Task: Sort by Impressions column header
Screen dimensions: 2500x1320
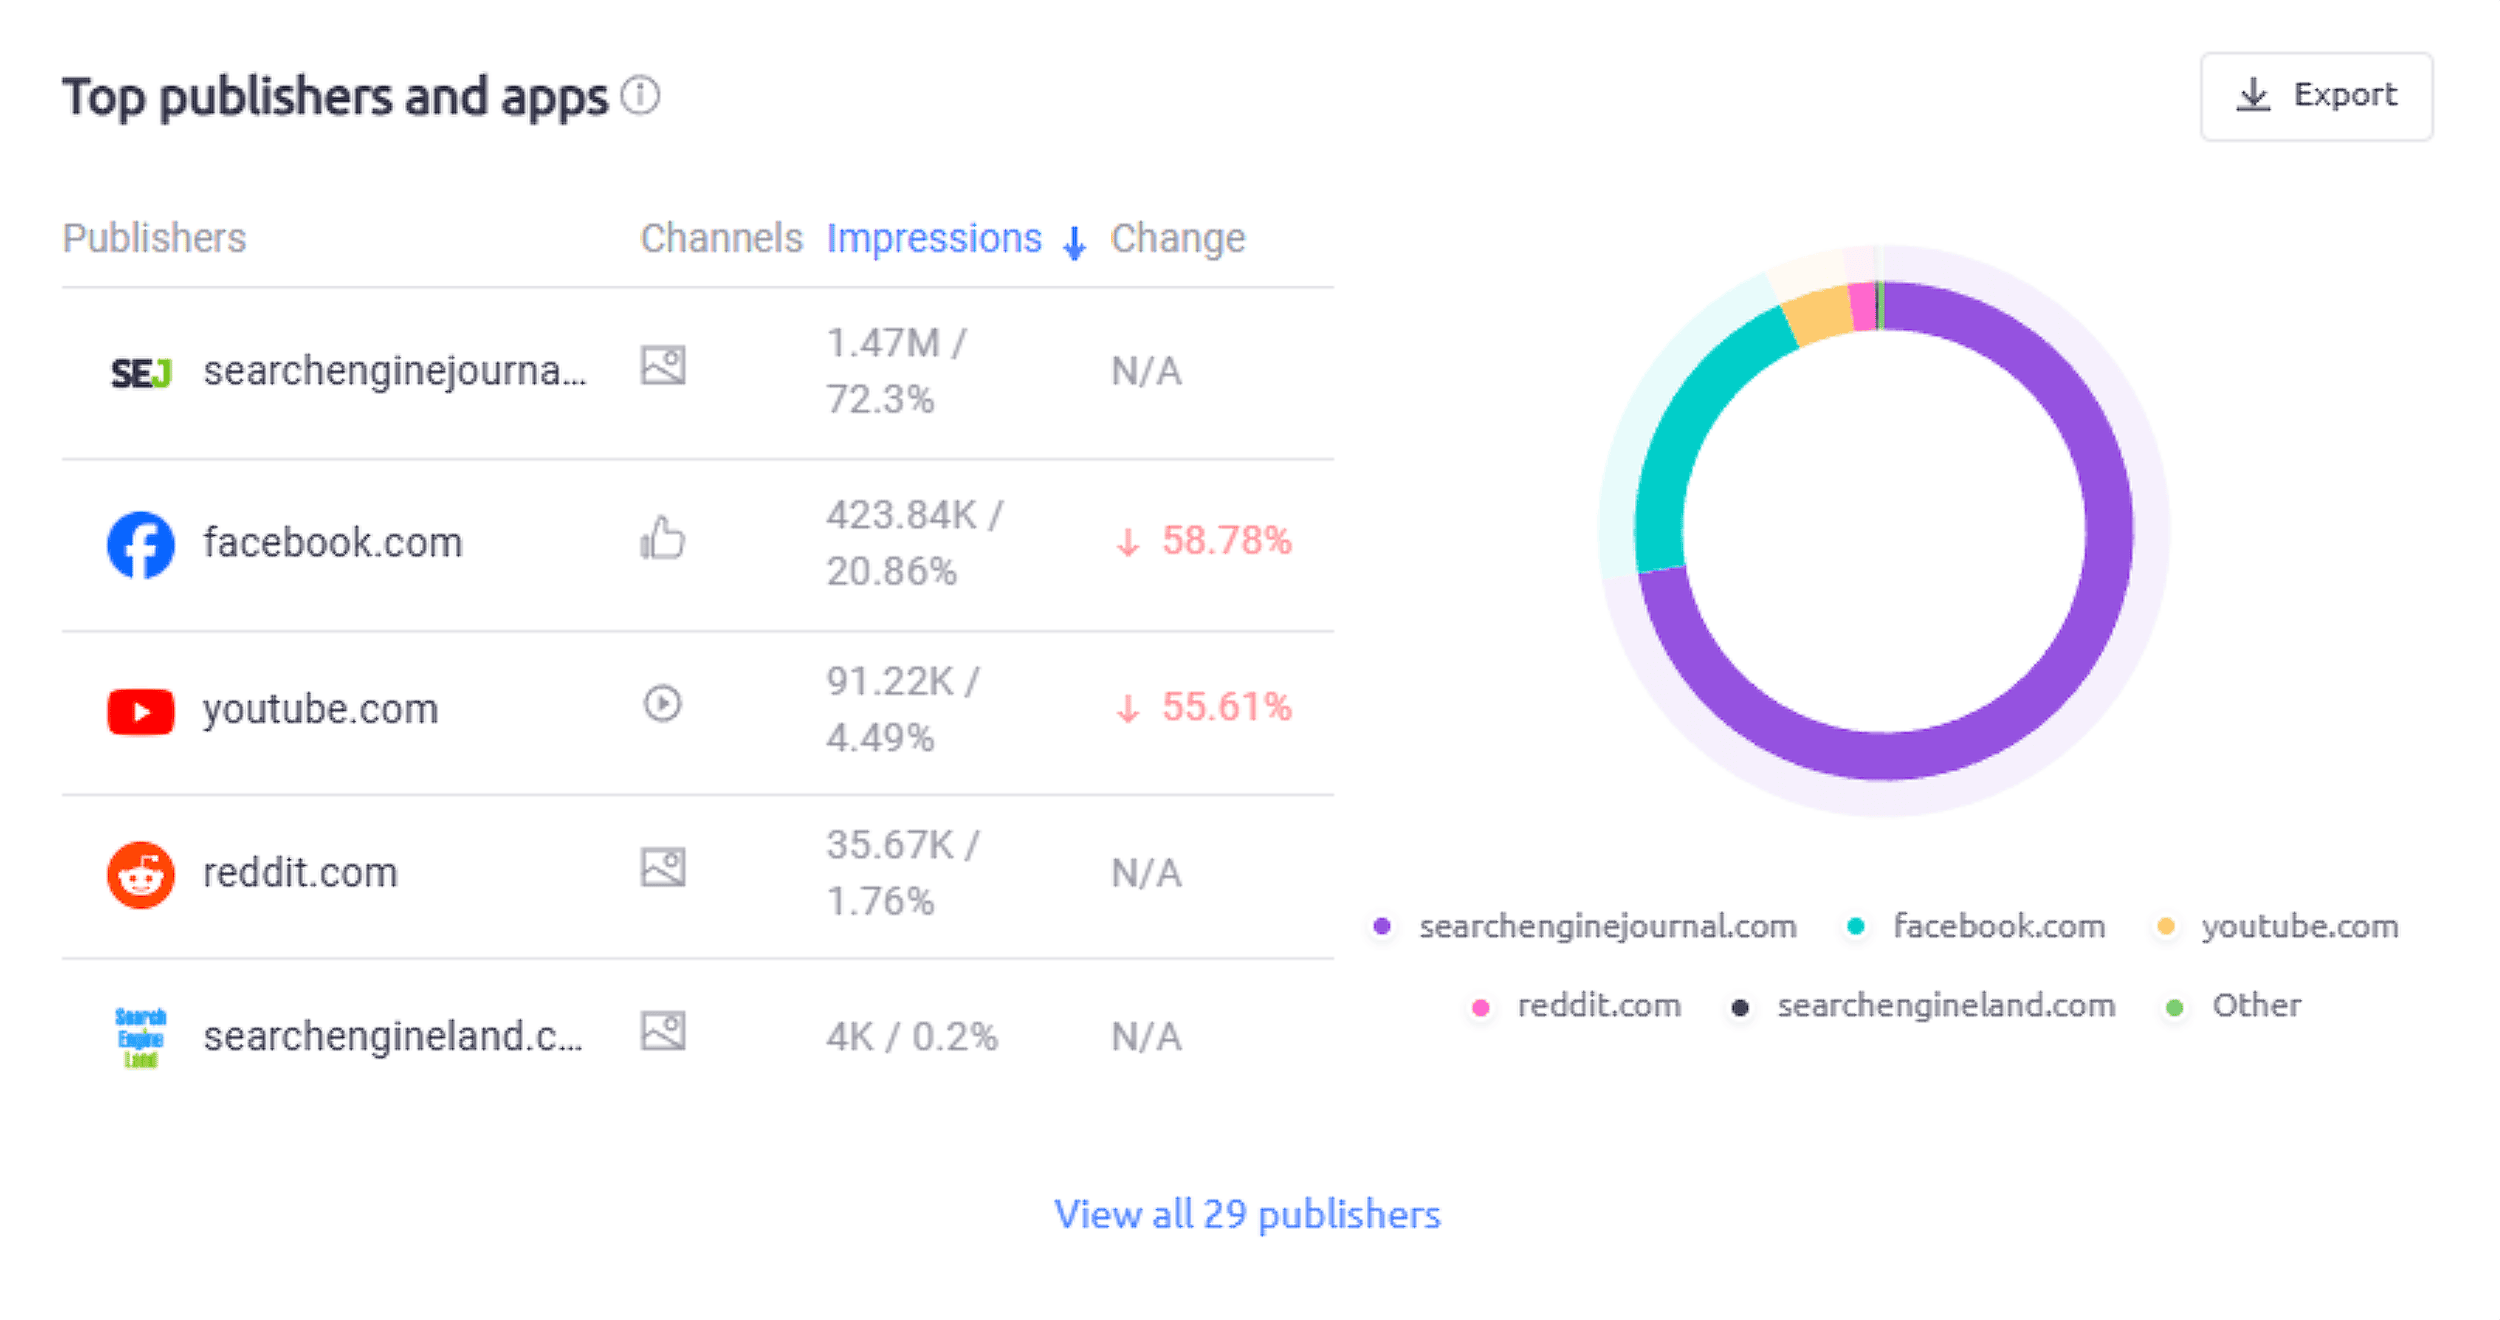Action: [x=955, y=239]
